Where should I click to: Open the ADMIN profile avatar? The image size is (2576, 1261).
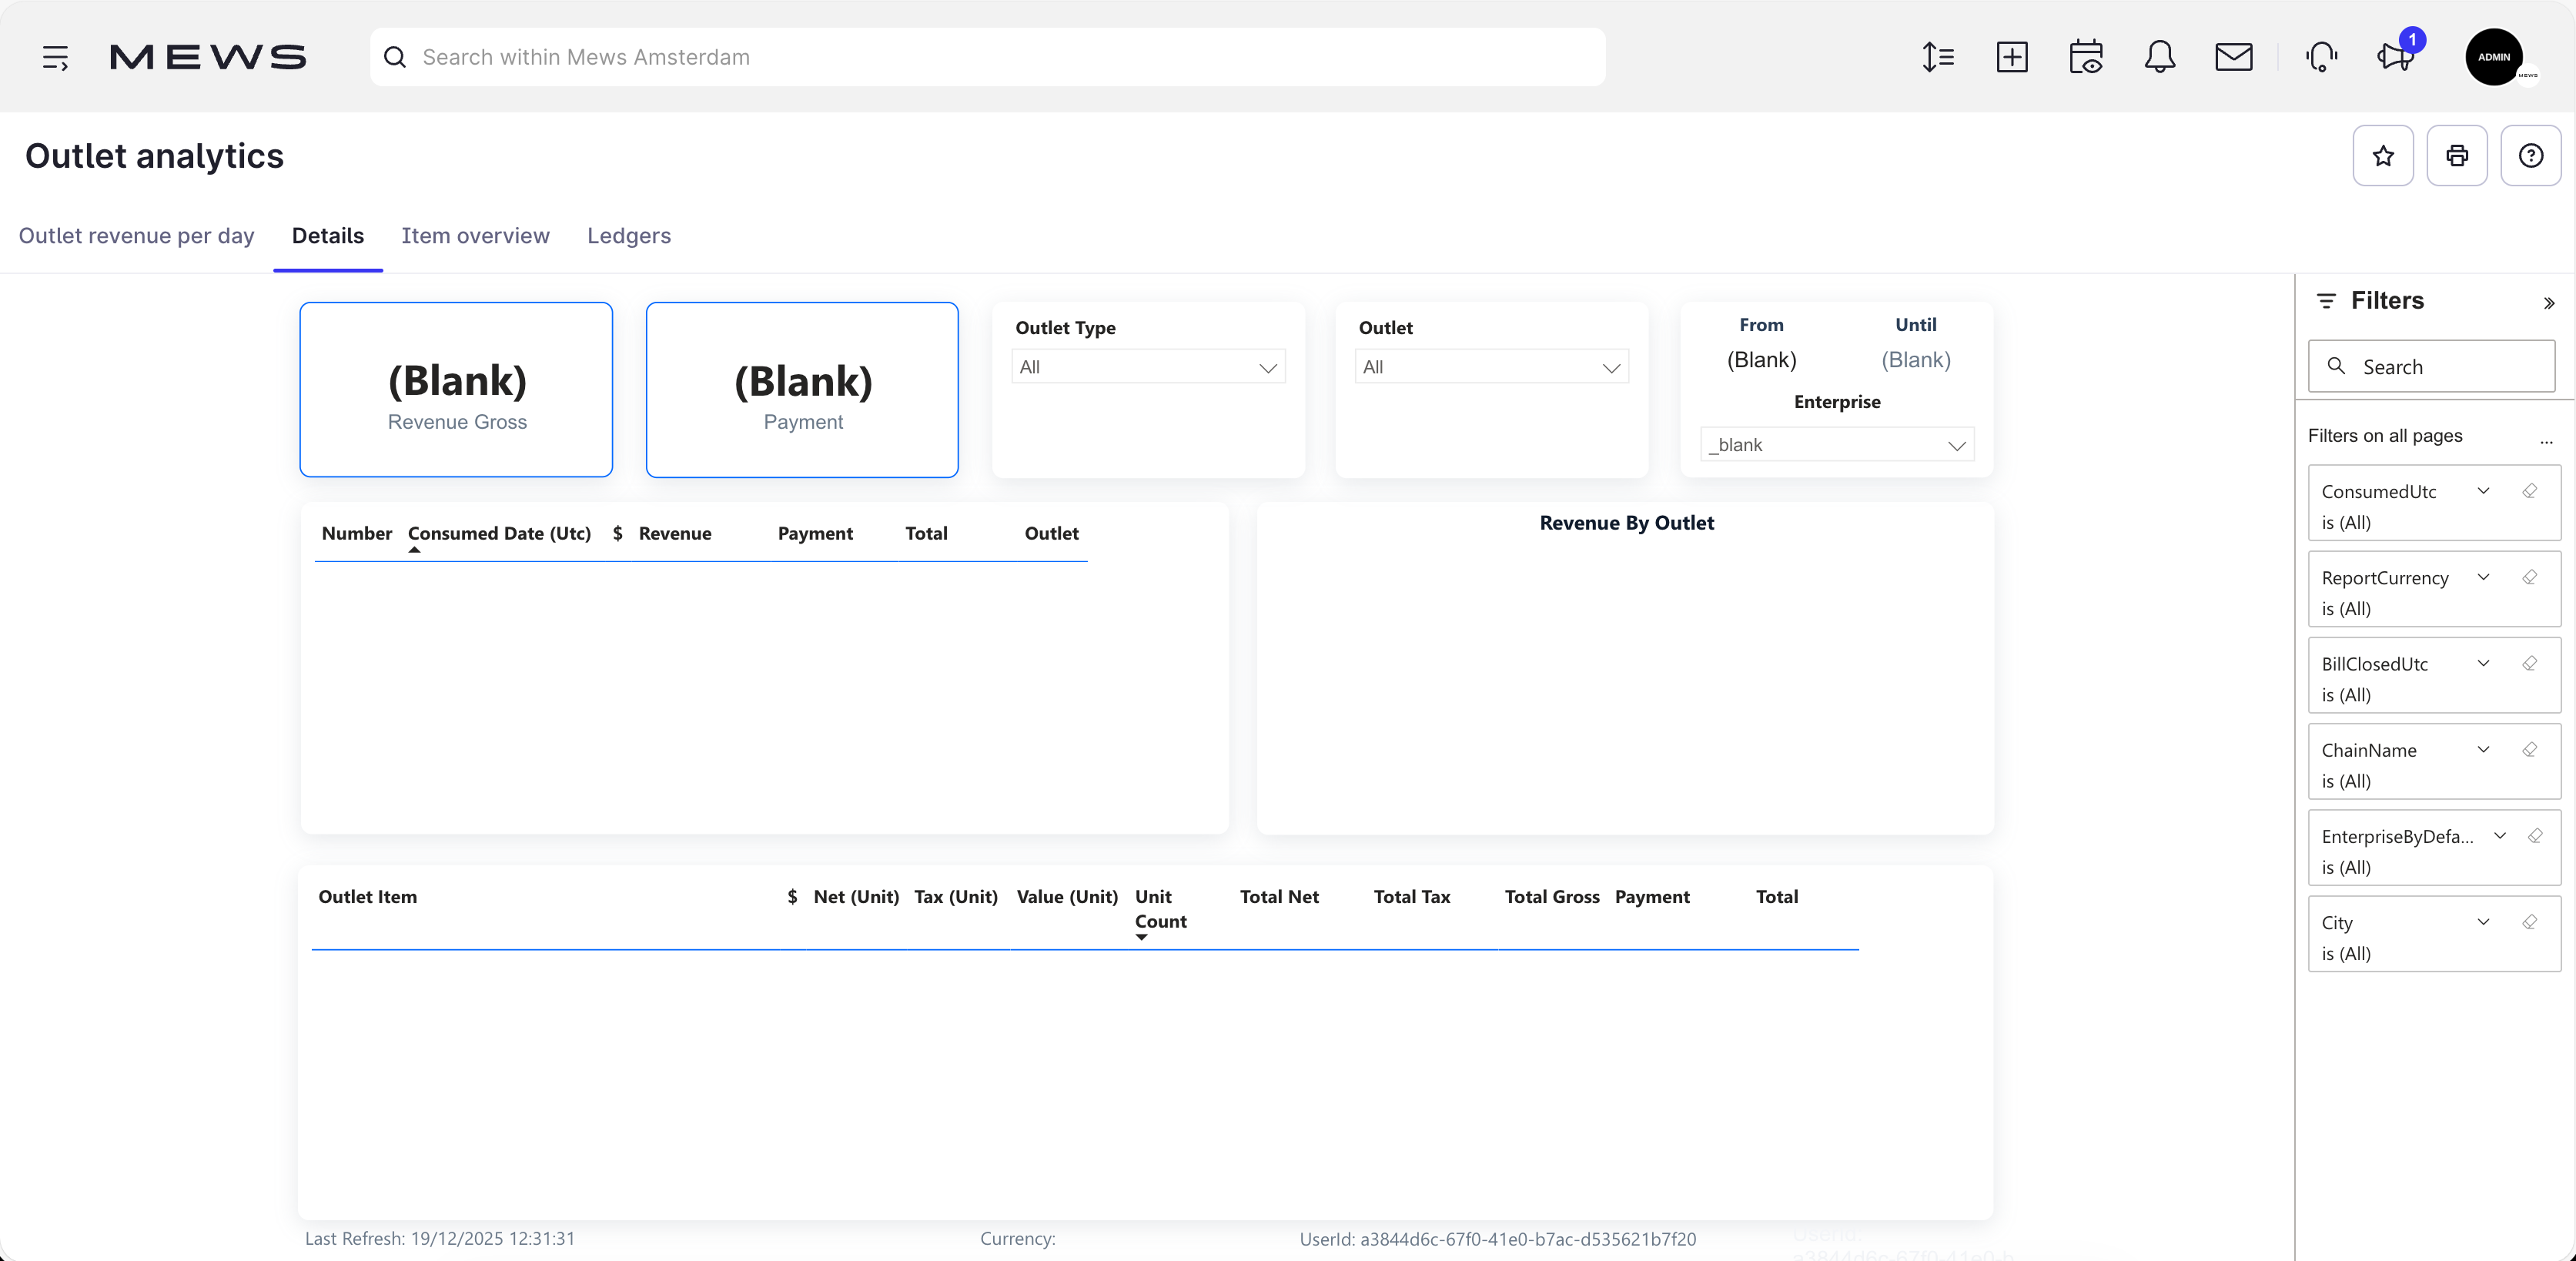(x=2494, y=57)
